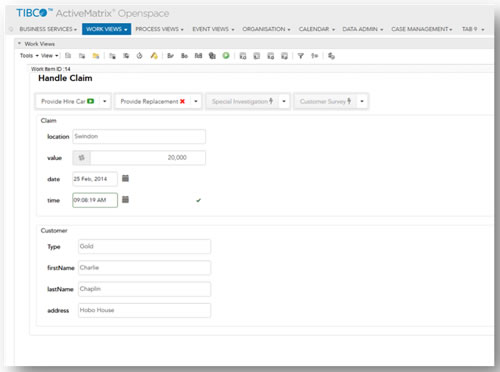The image size is (500, 372).
Task: Open the picker icon beside time field
Action: [125, 199]
